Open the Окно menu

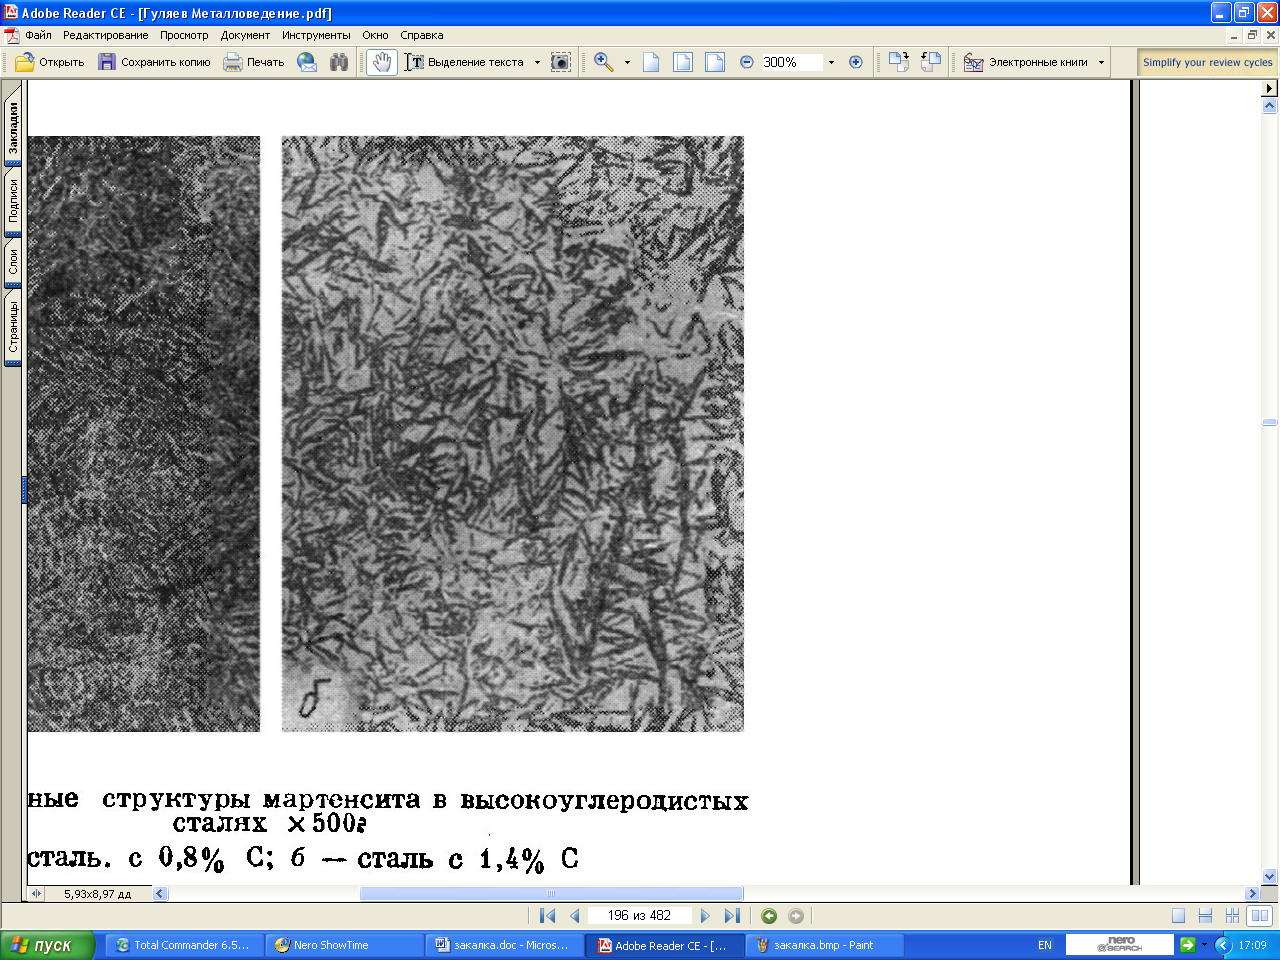(375, 35)
